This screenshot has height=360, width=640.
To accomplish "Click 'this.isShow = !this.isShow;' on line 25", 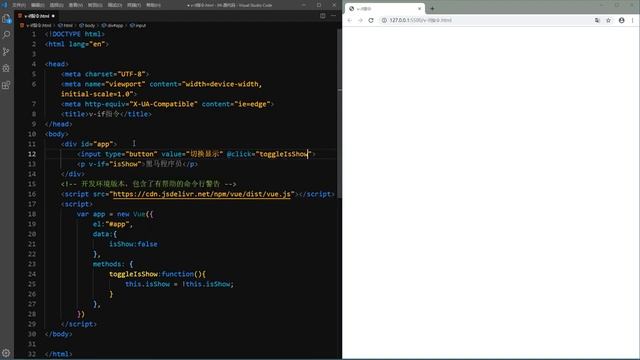I will tap(180, 284).
